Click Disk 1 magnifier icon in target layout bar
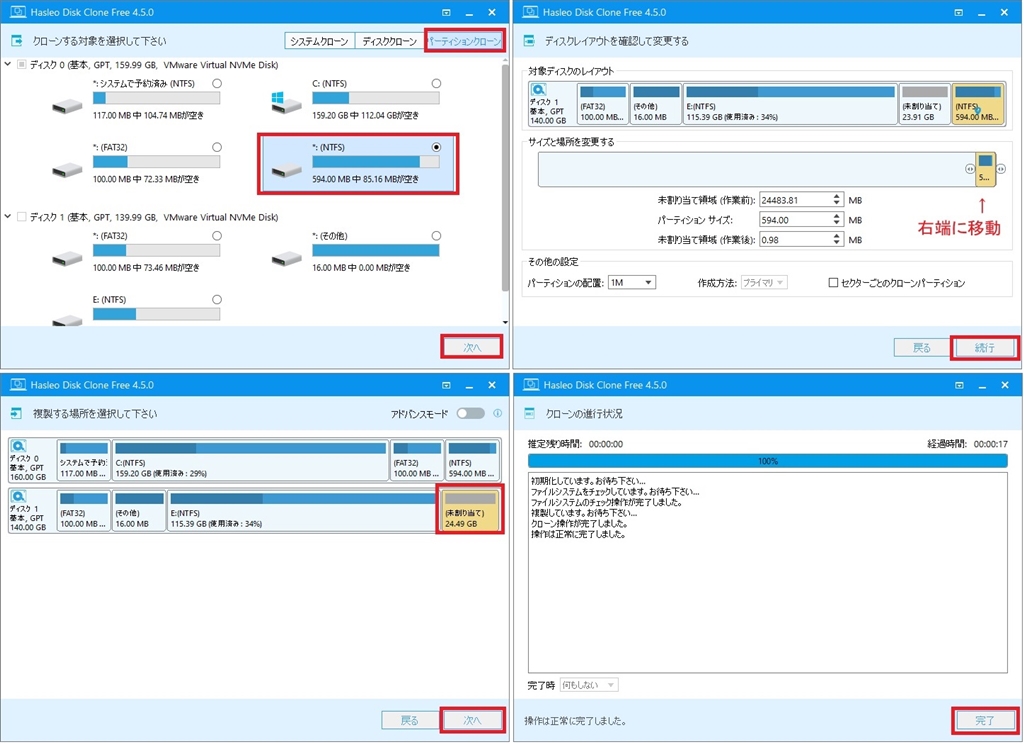The image size is (1024, 744). pyautogui.click(x=538, y=90)
